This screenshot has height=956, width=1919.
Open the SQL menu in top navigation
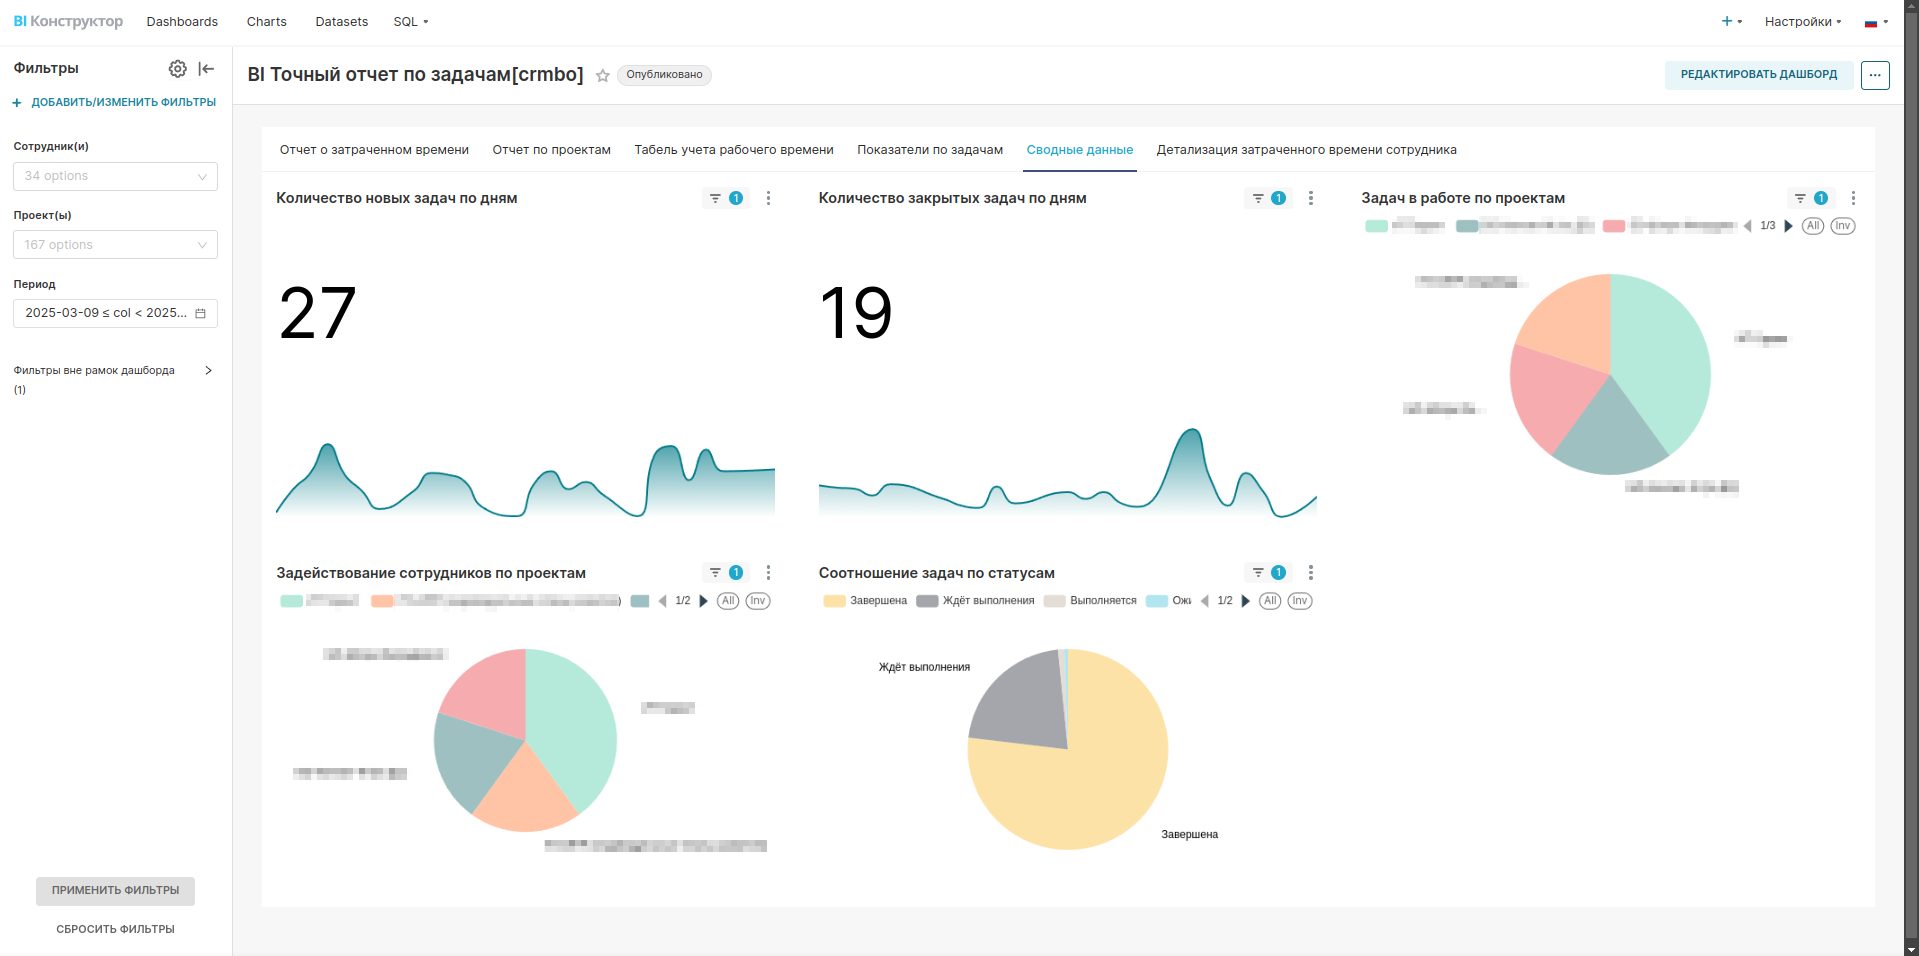410,22
